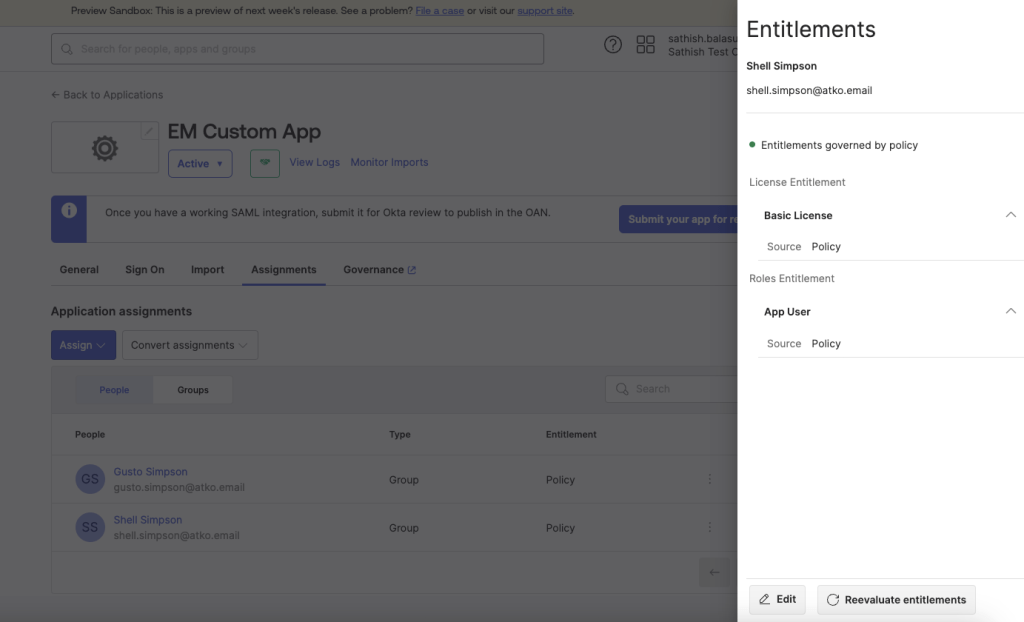
Task: Switch to the Sign On tab
Action: (145, 269)
